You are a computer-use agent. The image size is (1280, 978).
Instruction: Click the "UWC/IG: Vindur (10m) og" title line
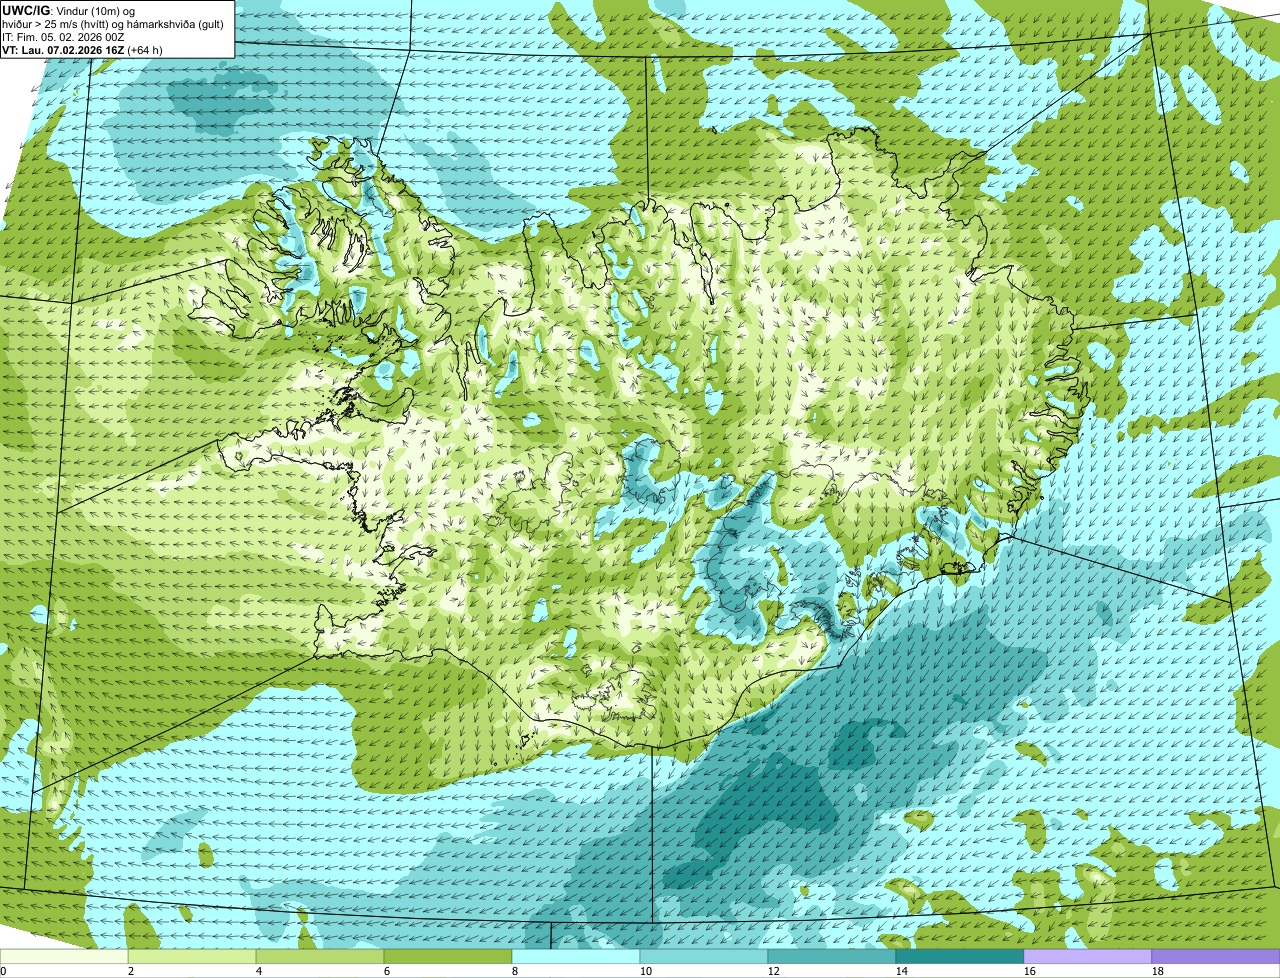click(69, 11)
